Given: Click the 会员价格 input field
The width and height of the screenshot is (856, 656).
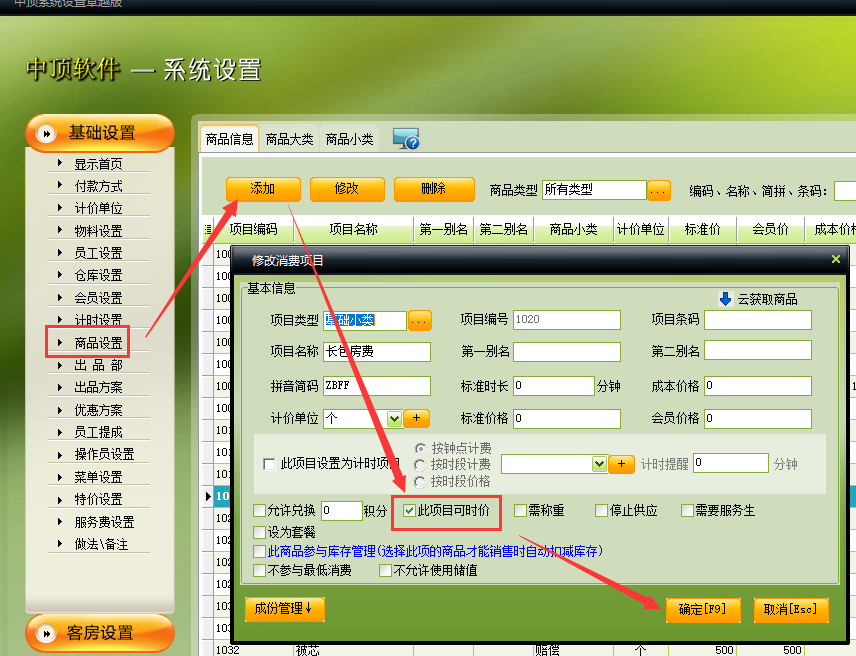Looking at the screenshot, I should 758,419.
